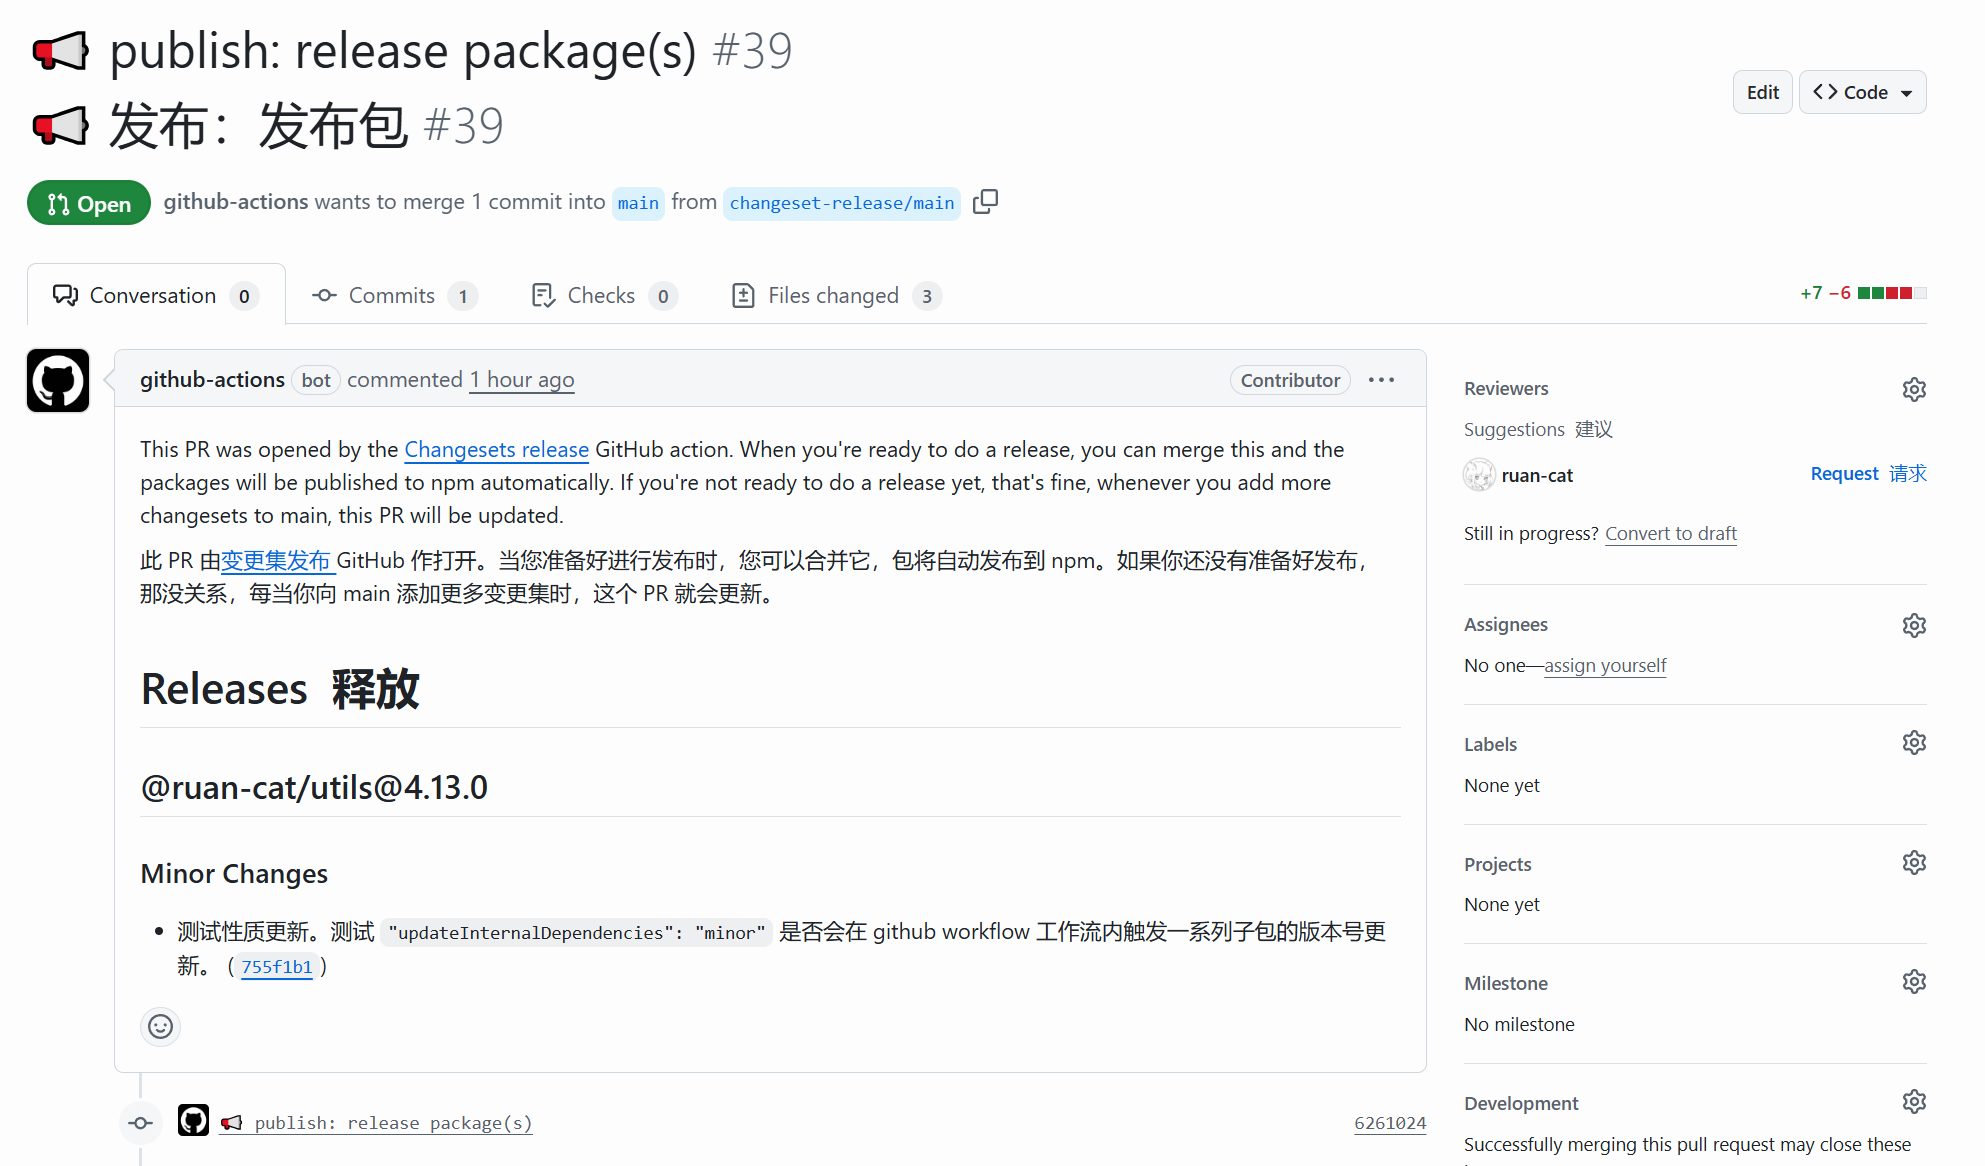Add emoji reaction to the comment

click(160, 1027)
